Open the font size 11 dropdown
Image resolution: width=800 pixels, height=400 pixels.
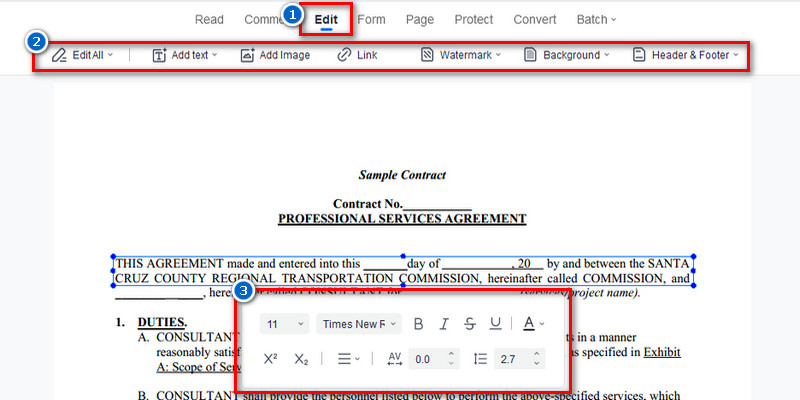tap(284, 324)
